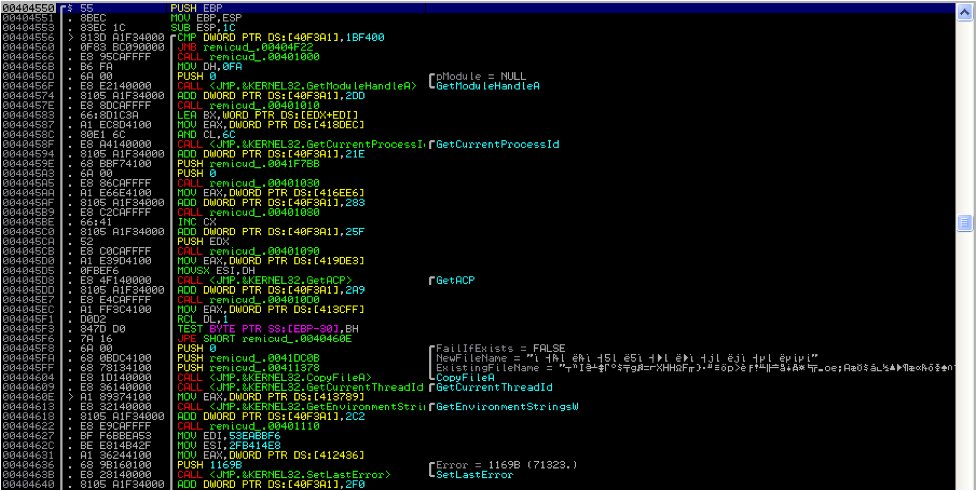Select the CALL remicud_.004010D0 instruction
The height and width of the screenshot is (491, 977).
pyautogui.click(x=249, y=300)
